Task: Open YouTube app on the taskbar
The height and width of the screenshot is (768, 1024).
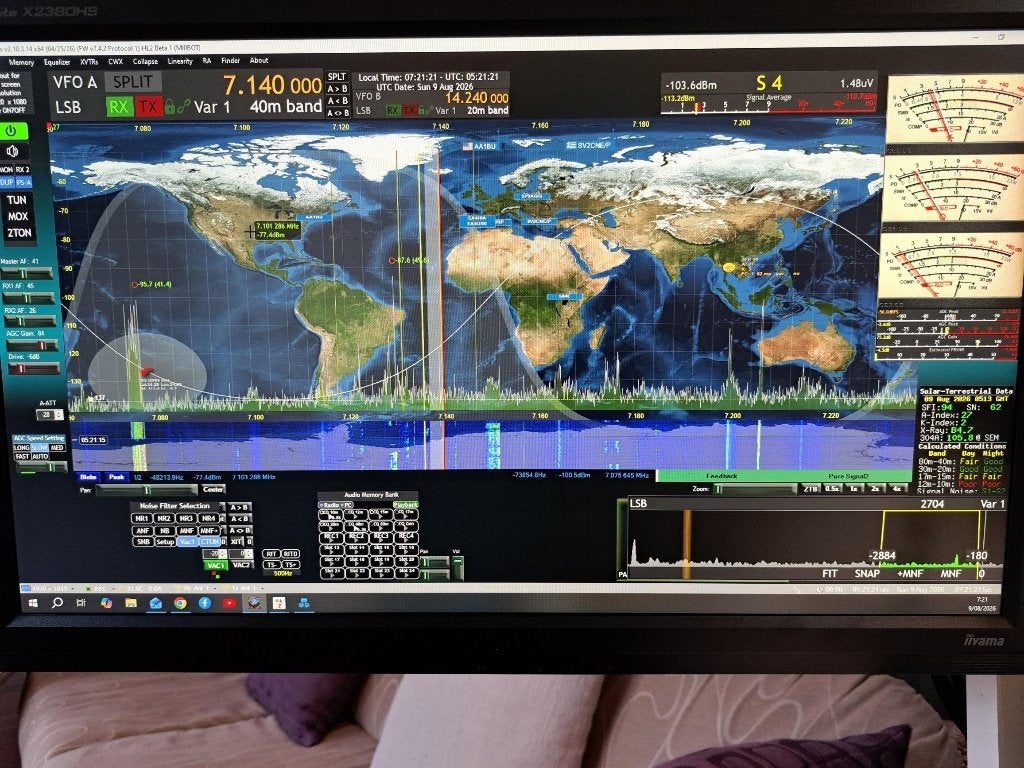Action: tap(229, 603)
